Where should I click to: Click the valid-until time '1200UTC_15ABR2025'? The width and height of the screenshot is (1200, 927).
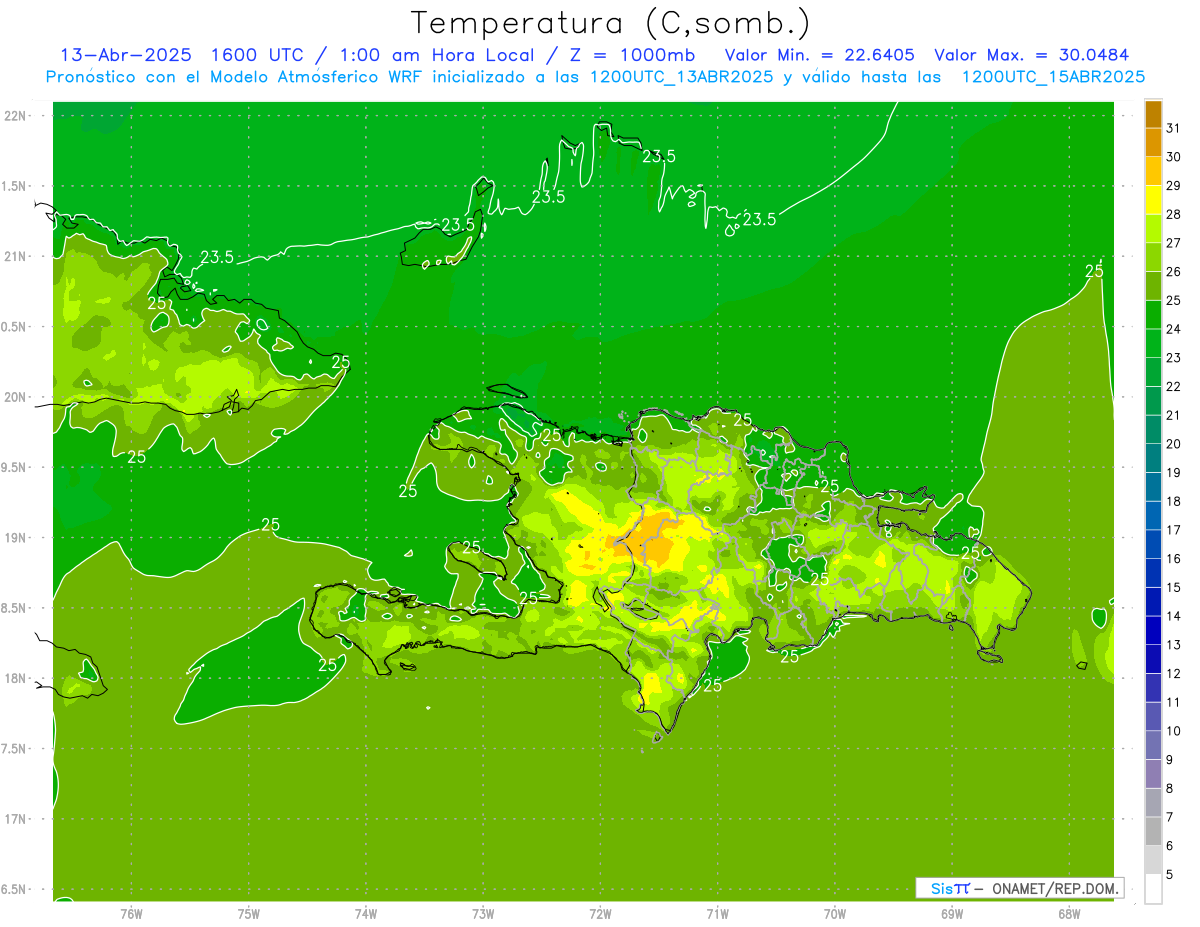pos(1053,77)
